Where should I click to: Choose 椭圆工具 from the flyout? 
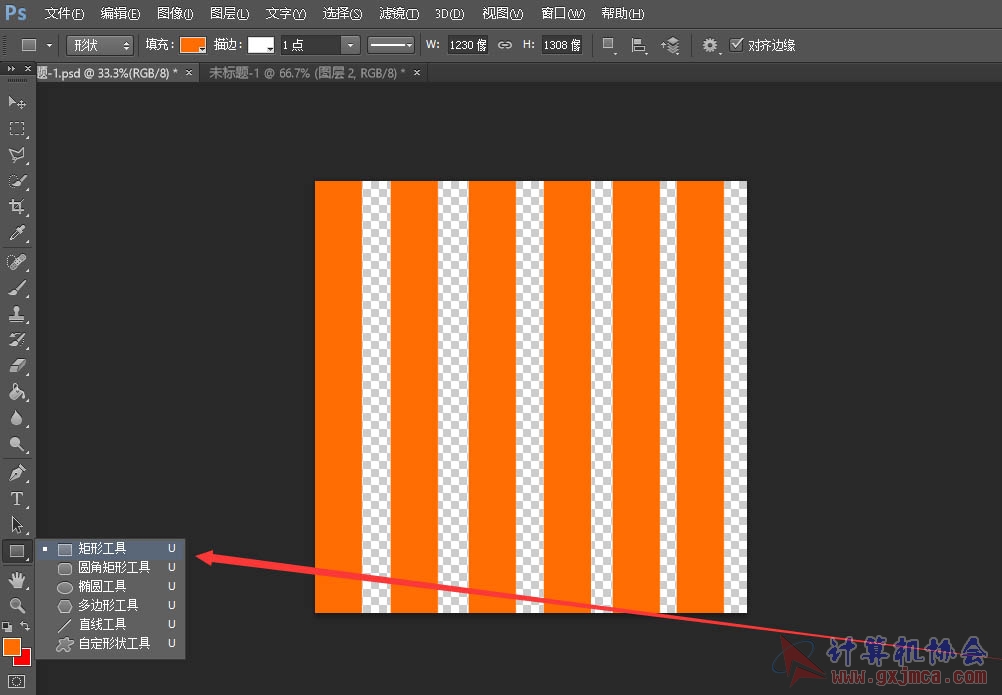(111, 586)
